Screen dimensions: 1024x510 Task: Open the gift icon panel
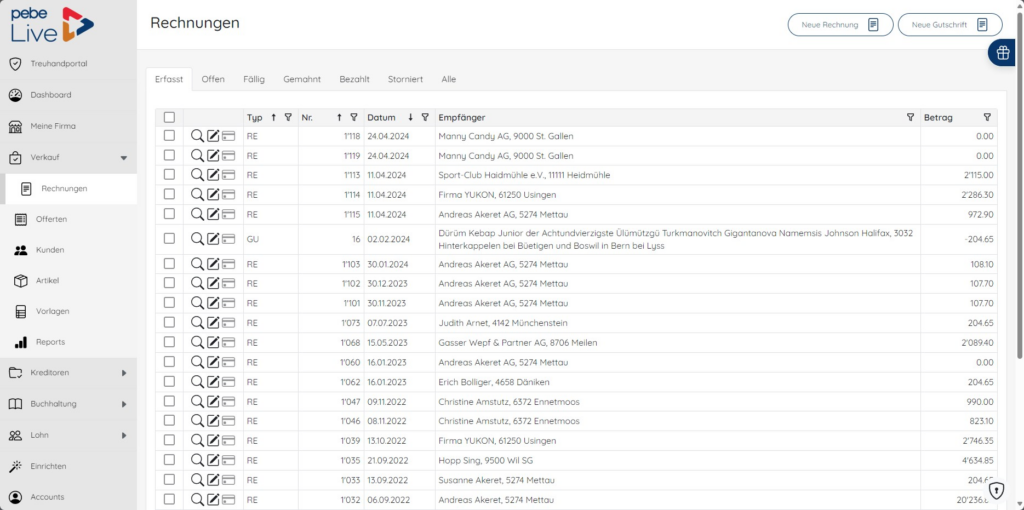pyautogui.click(x=1004, y=53)
